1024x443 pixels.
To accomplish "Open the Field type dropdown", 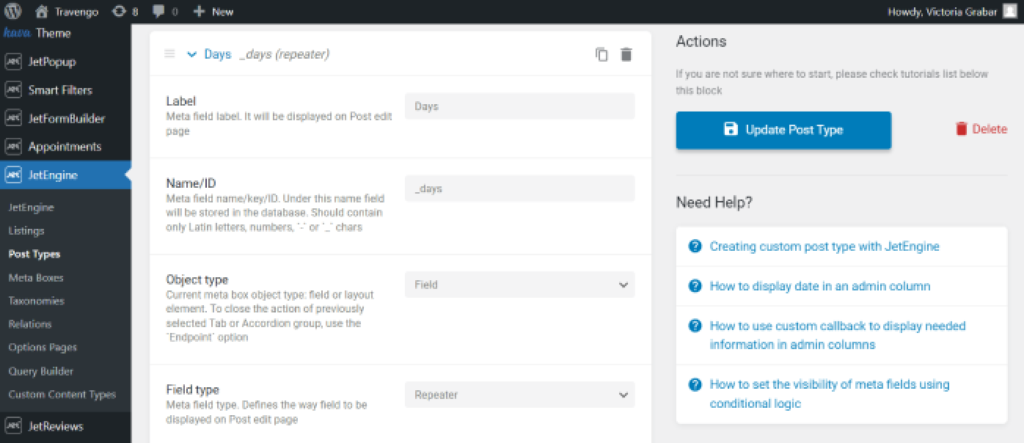I will pos(520,395).
